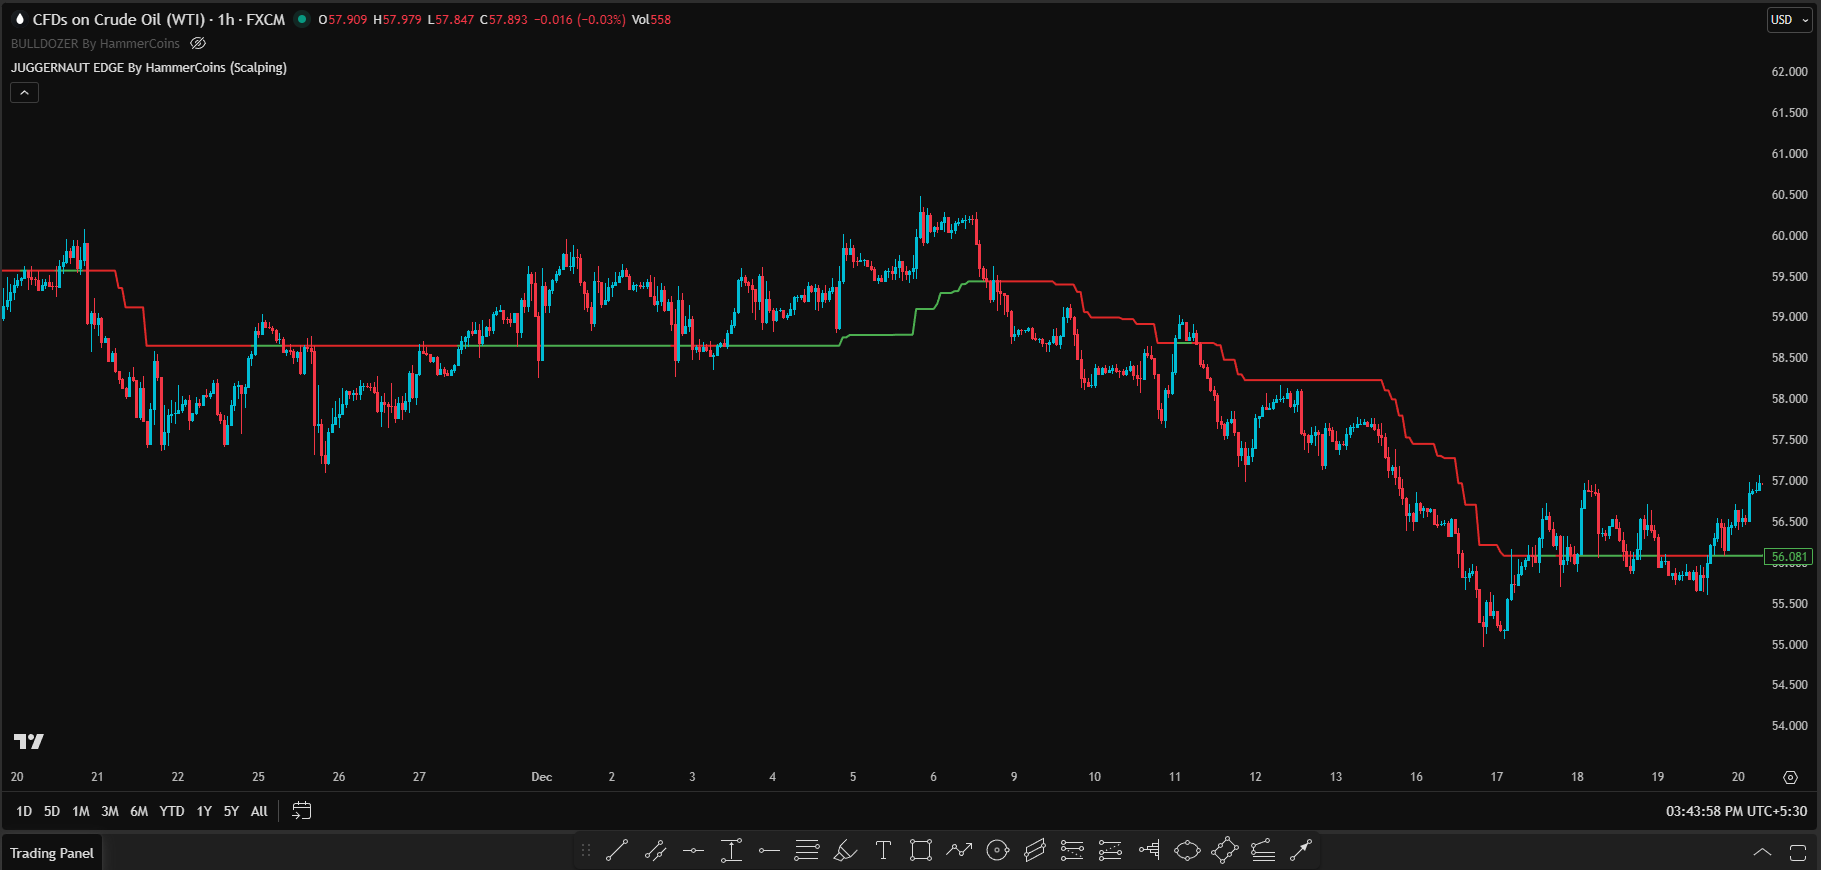Open the USD currency dropdown
Viewport: 1821px width, 870px height.
click(1789, 20)
